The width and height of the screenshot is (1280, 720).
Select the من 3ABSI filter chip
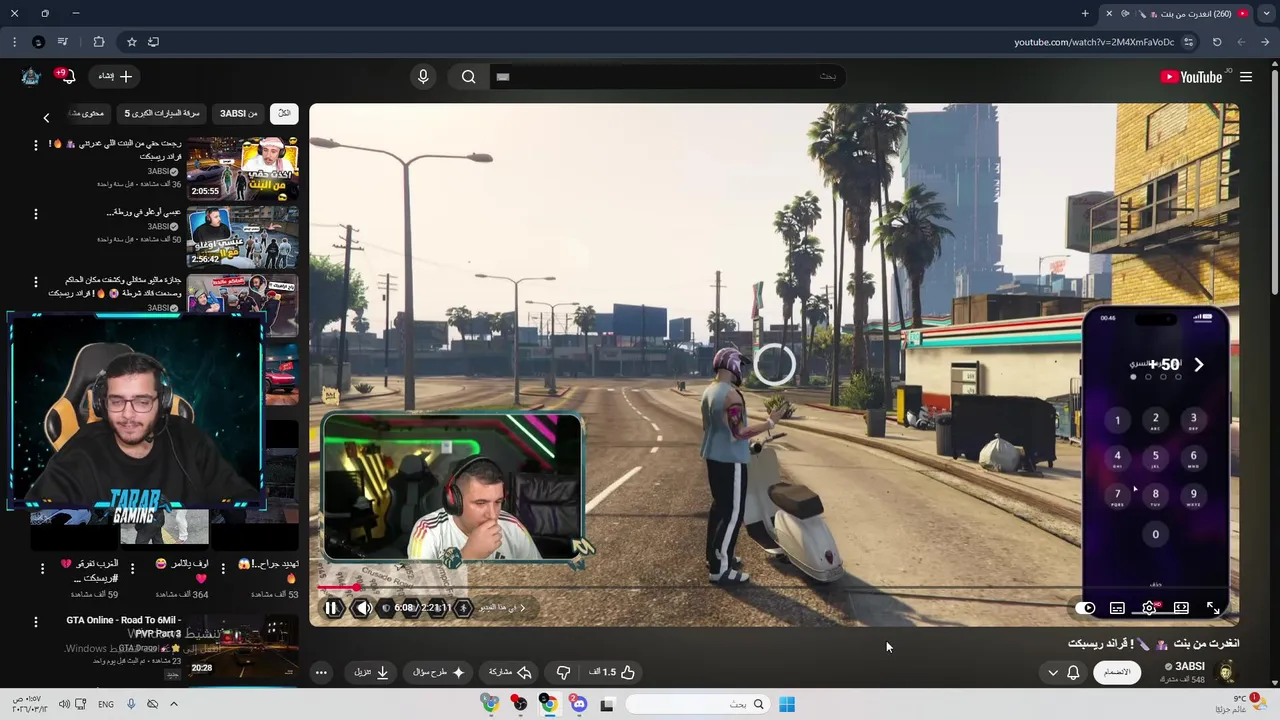point(239,113)
